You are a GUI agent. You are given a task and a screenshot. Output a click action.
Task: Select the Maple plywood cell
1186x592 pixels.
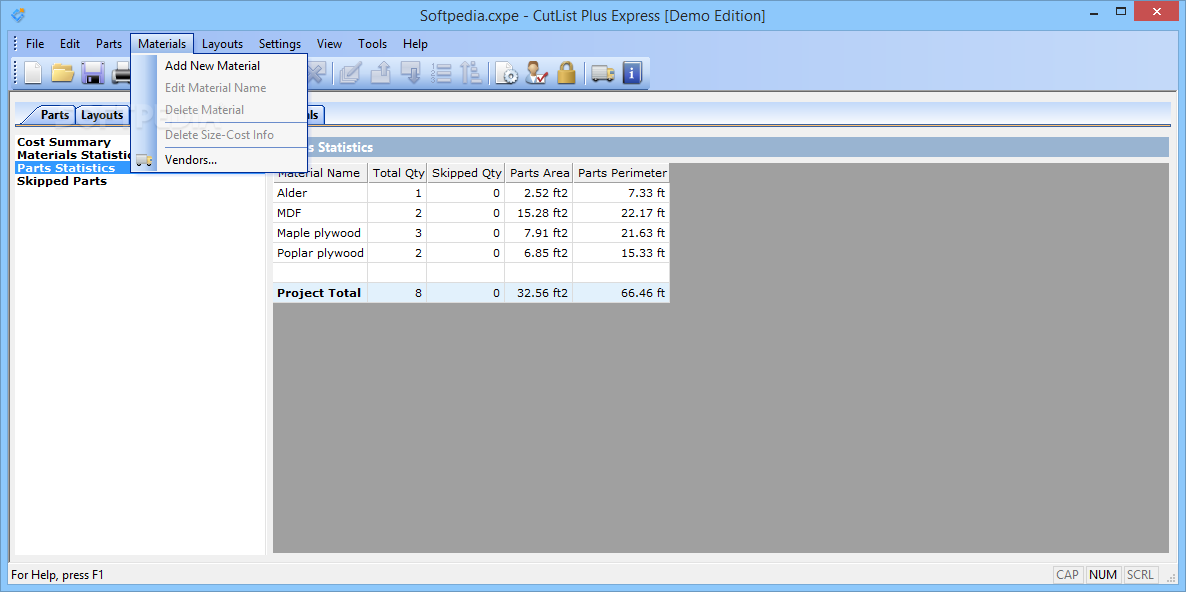pyautogui.click(x=321, y=233)
